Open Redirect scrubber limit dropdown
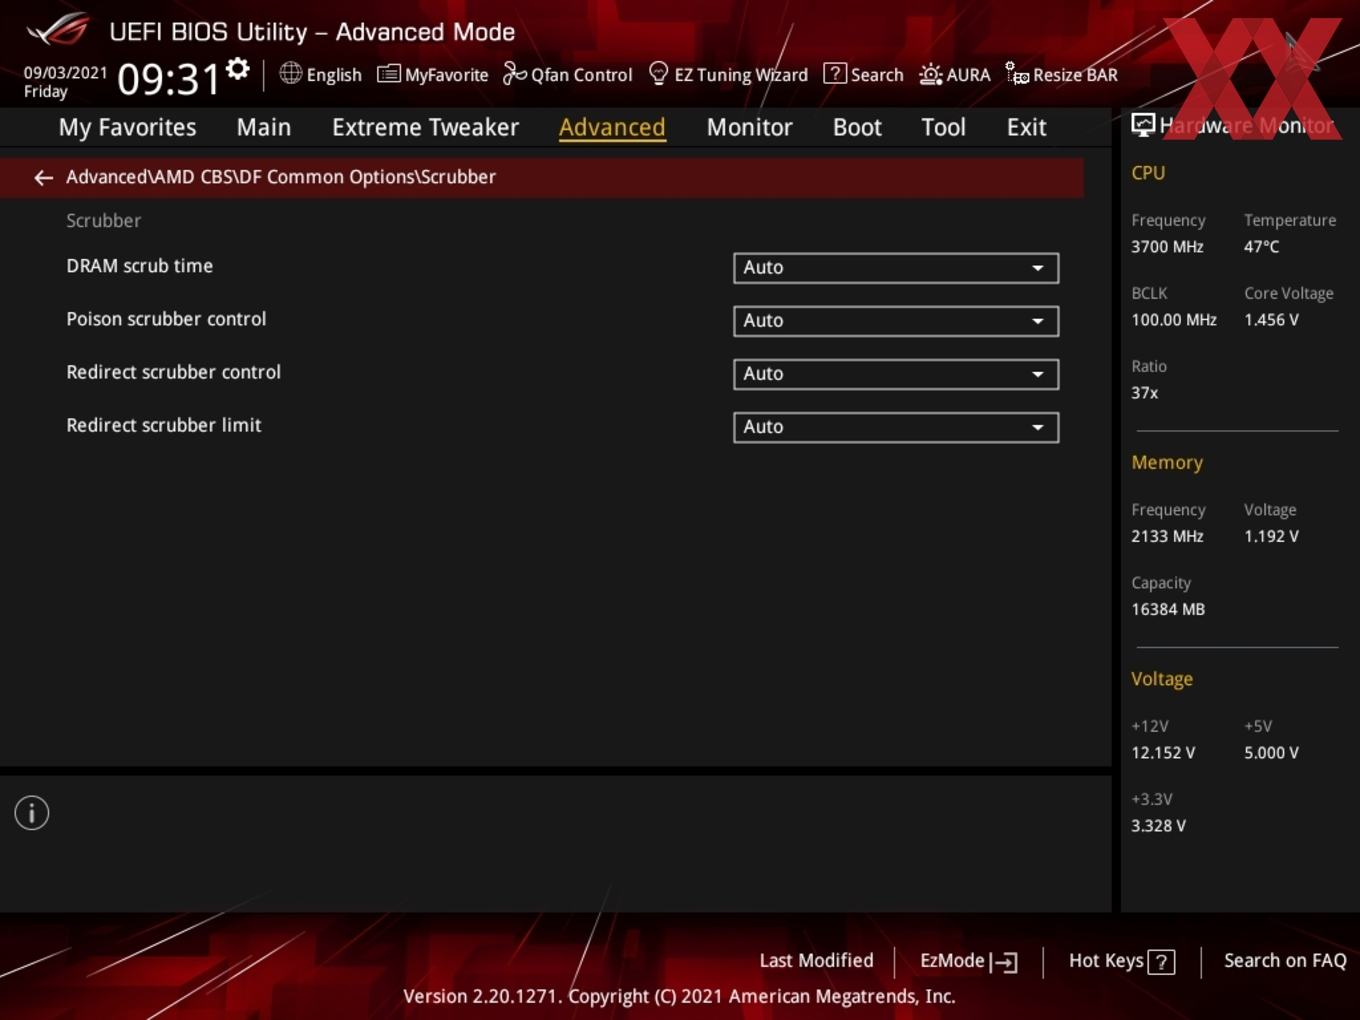 [896, 426]
